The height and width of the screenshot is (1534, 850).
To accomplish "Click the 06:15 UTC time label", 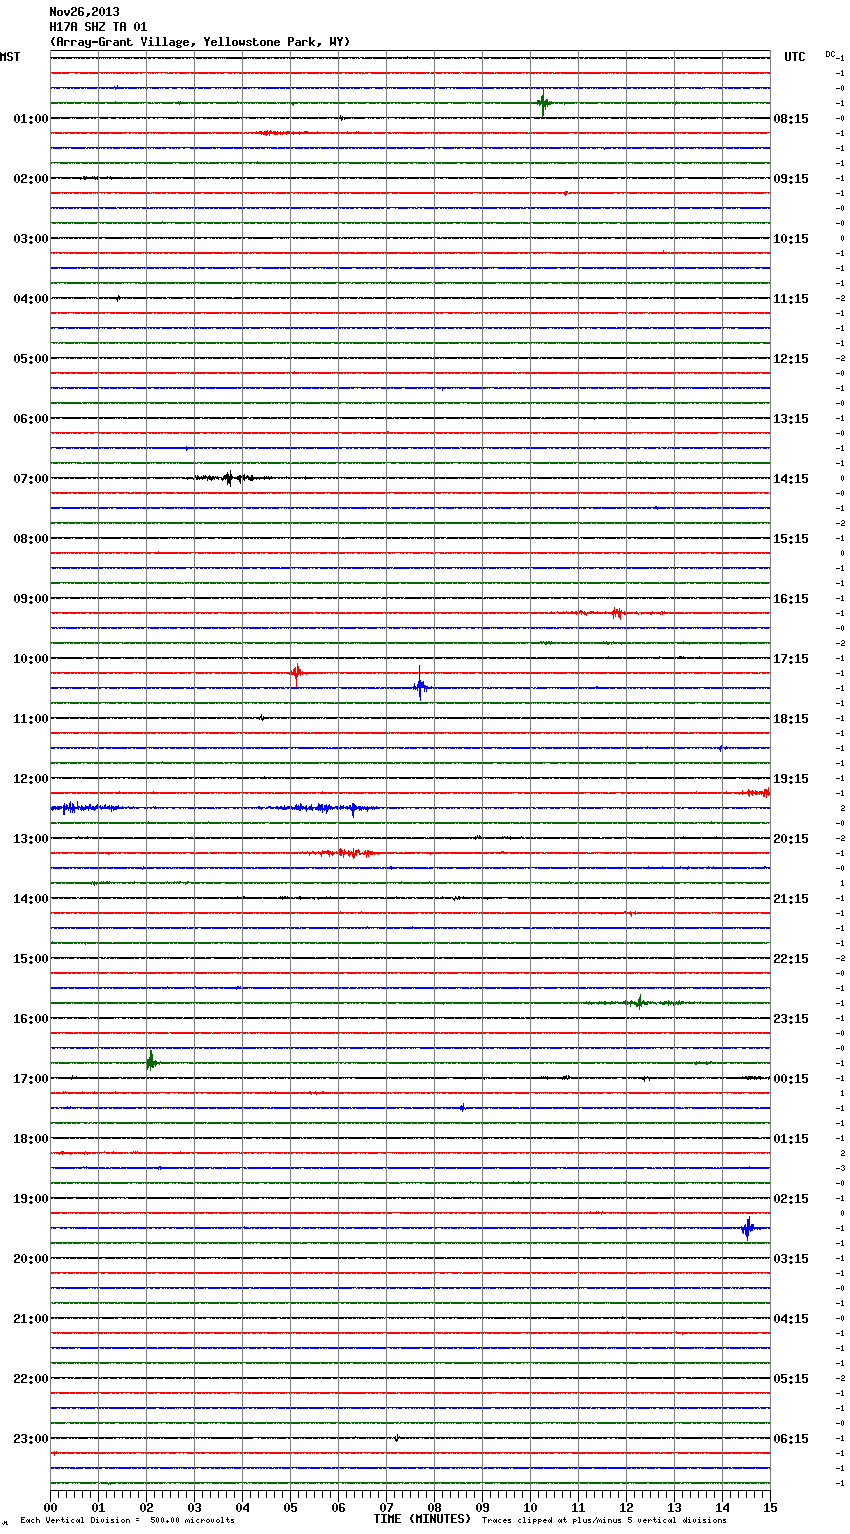I will (x=791, y=1439).
